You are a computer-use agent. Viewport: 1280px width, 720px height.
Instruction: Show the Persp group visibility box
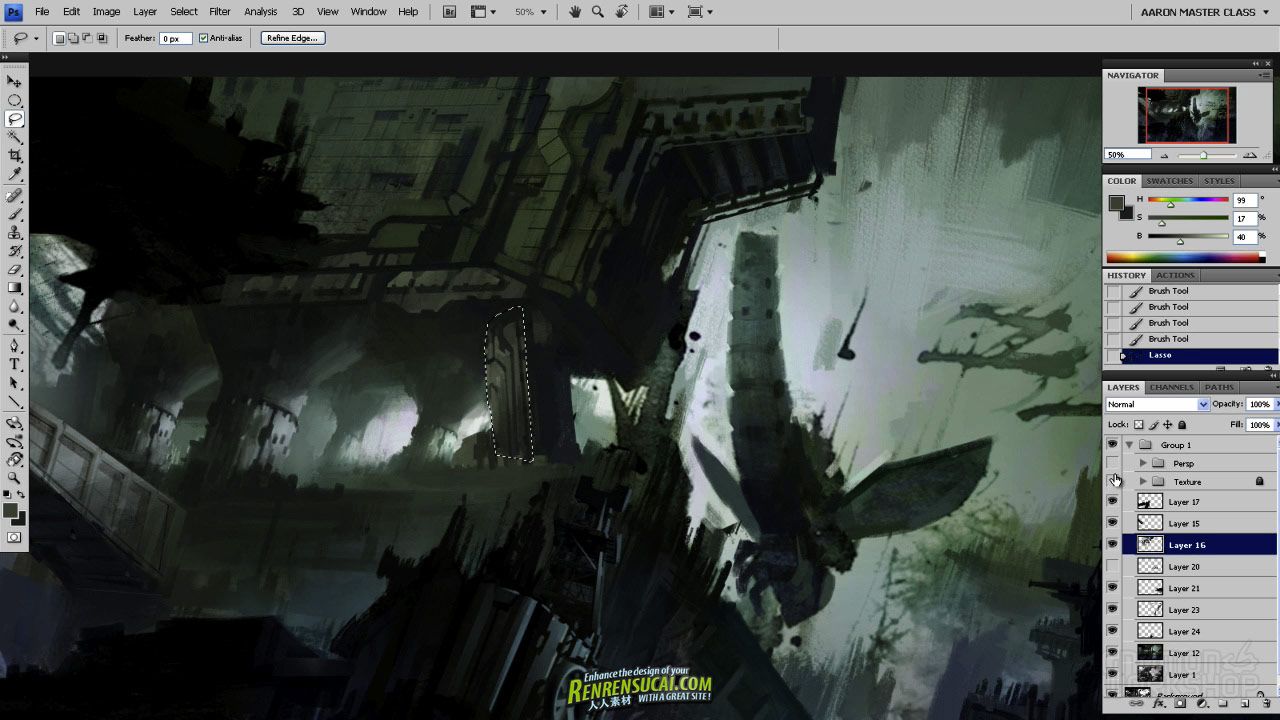[1112, 463]
